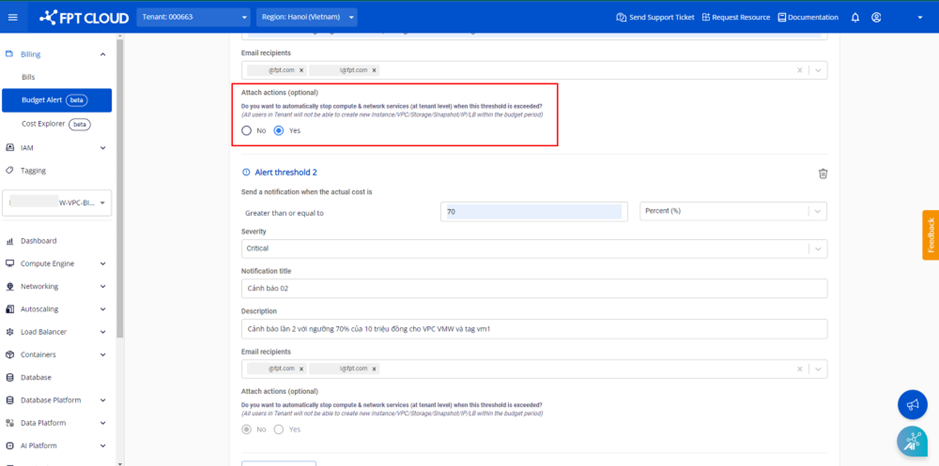Open the notifications bell icon
This screenshot has width=939, height=466.
click(x=855, y=17)
